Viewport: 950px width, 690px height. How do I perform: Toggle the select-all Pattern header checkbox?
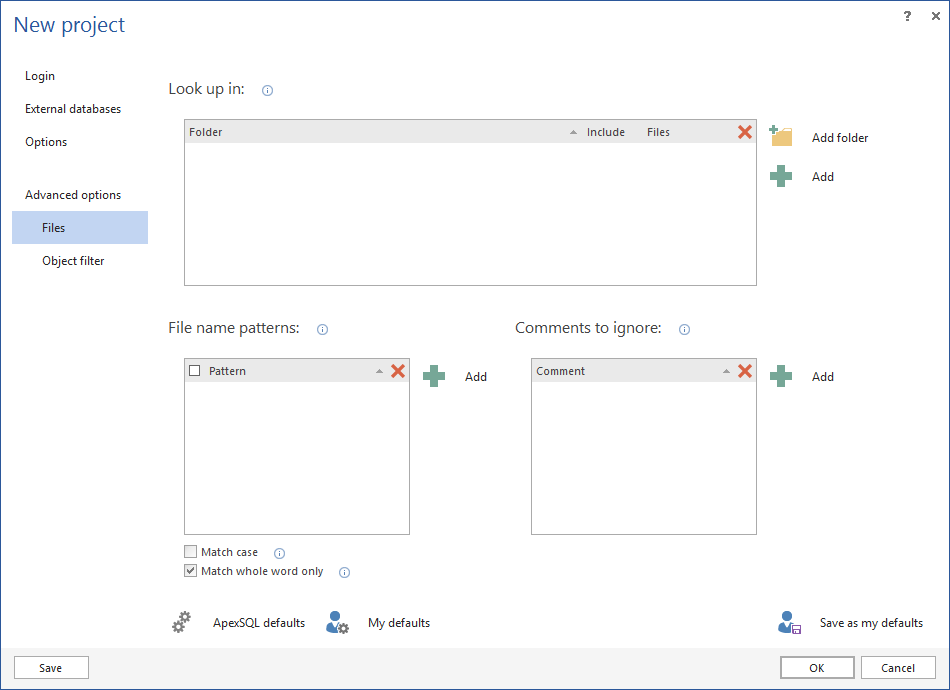(x=195, y=371)
